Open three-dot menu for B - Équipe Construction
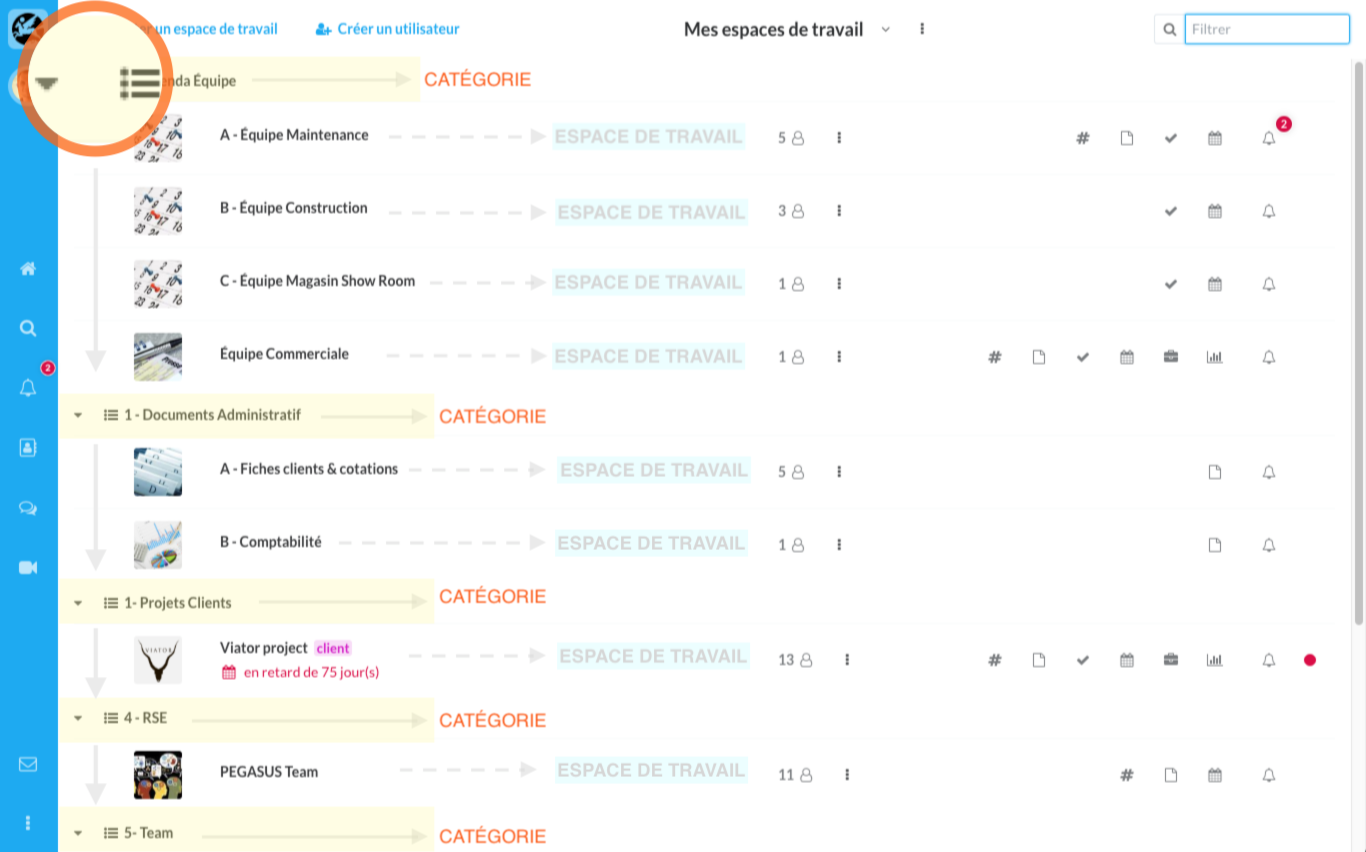 (x=839, y=211)
